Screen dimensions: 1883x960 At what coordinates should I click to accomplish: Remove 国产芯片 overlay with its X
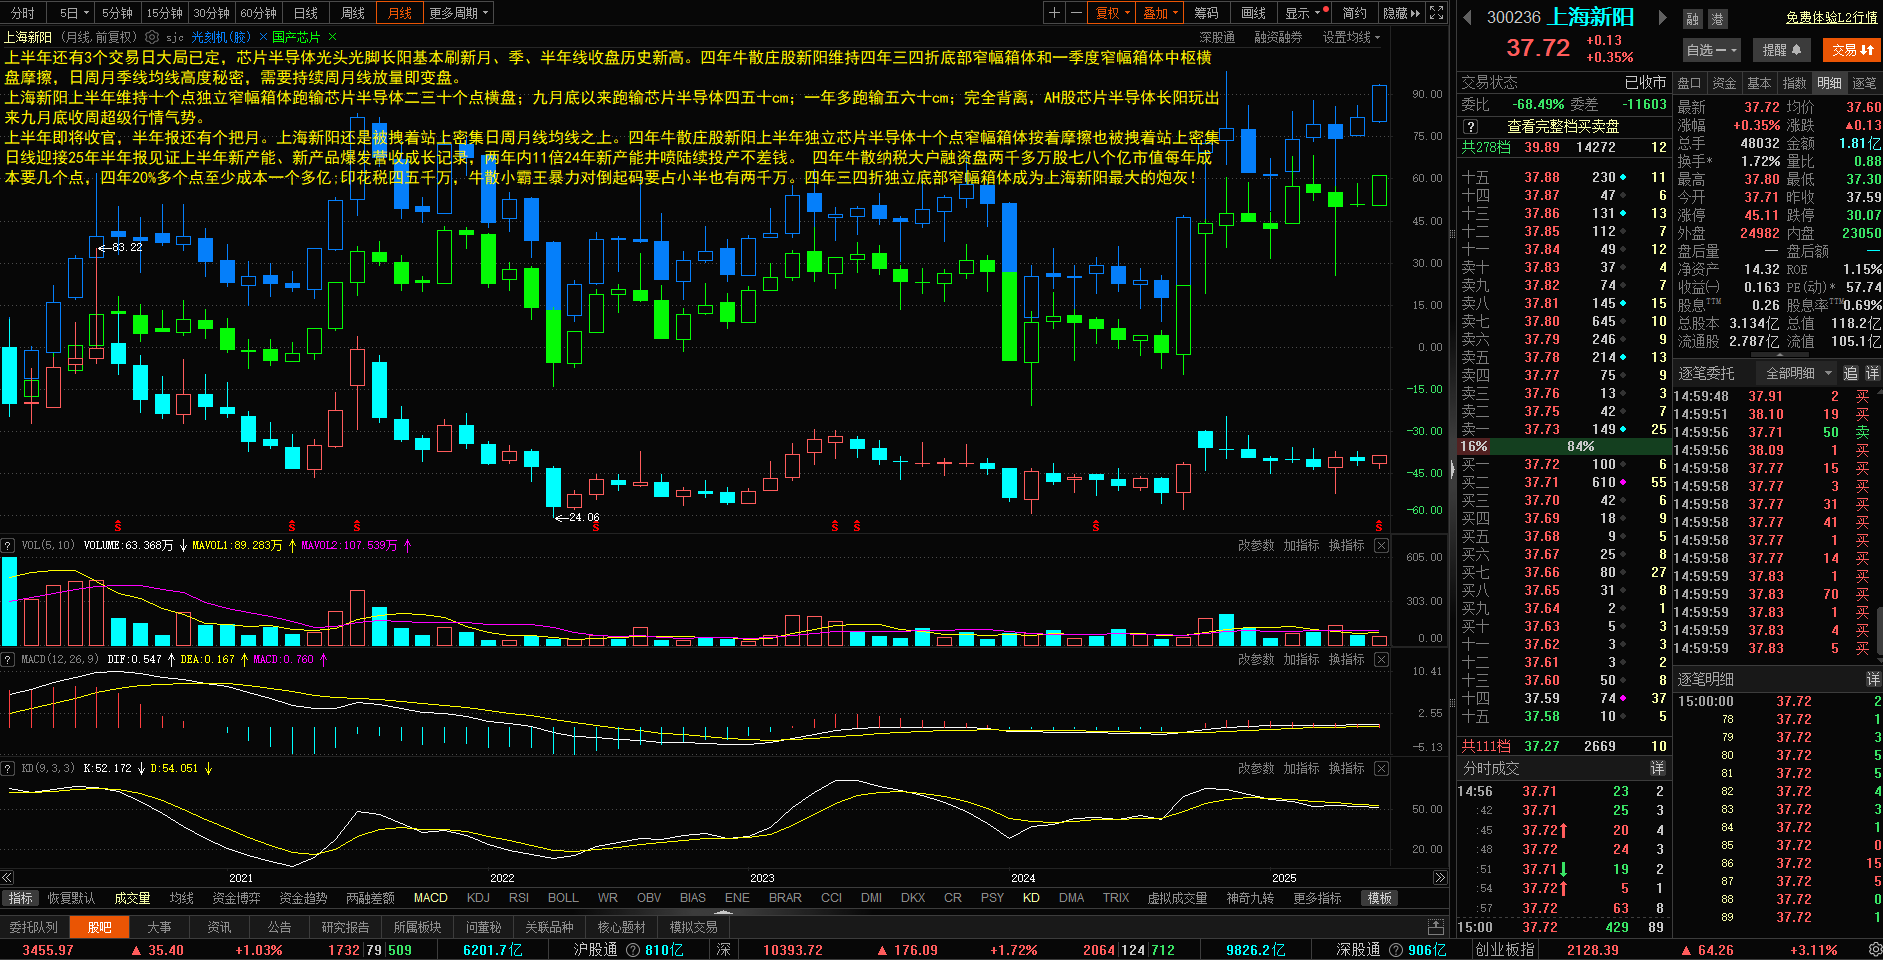pos(333,37)
